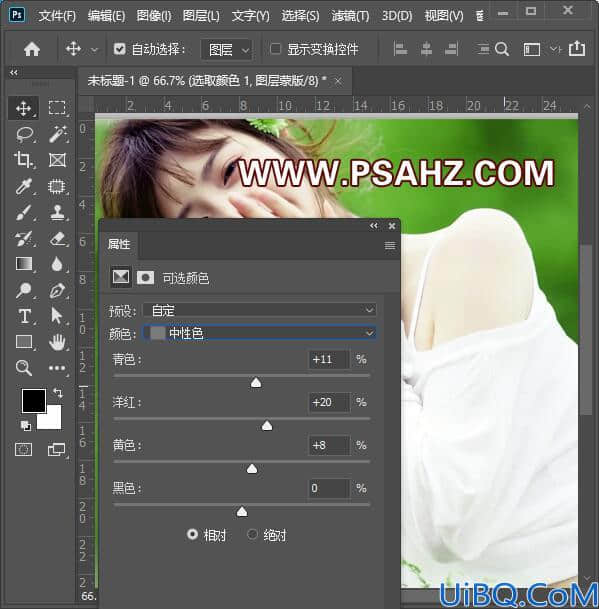Image resolution: width=599 pixels, height=609 pixels.
Task: Choose the 相对 radio option
Action: point(192,534)
